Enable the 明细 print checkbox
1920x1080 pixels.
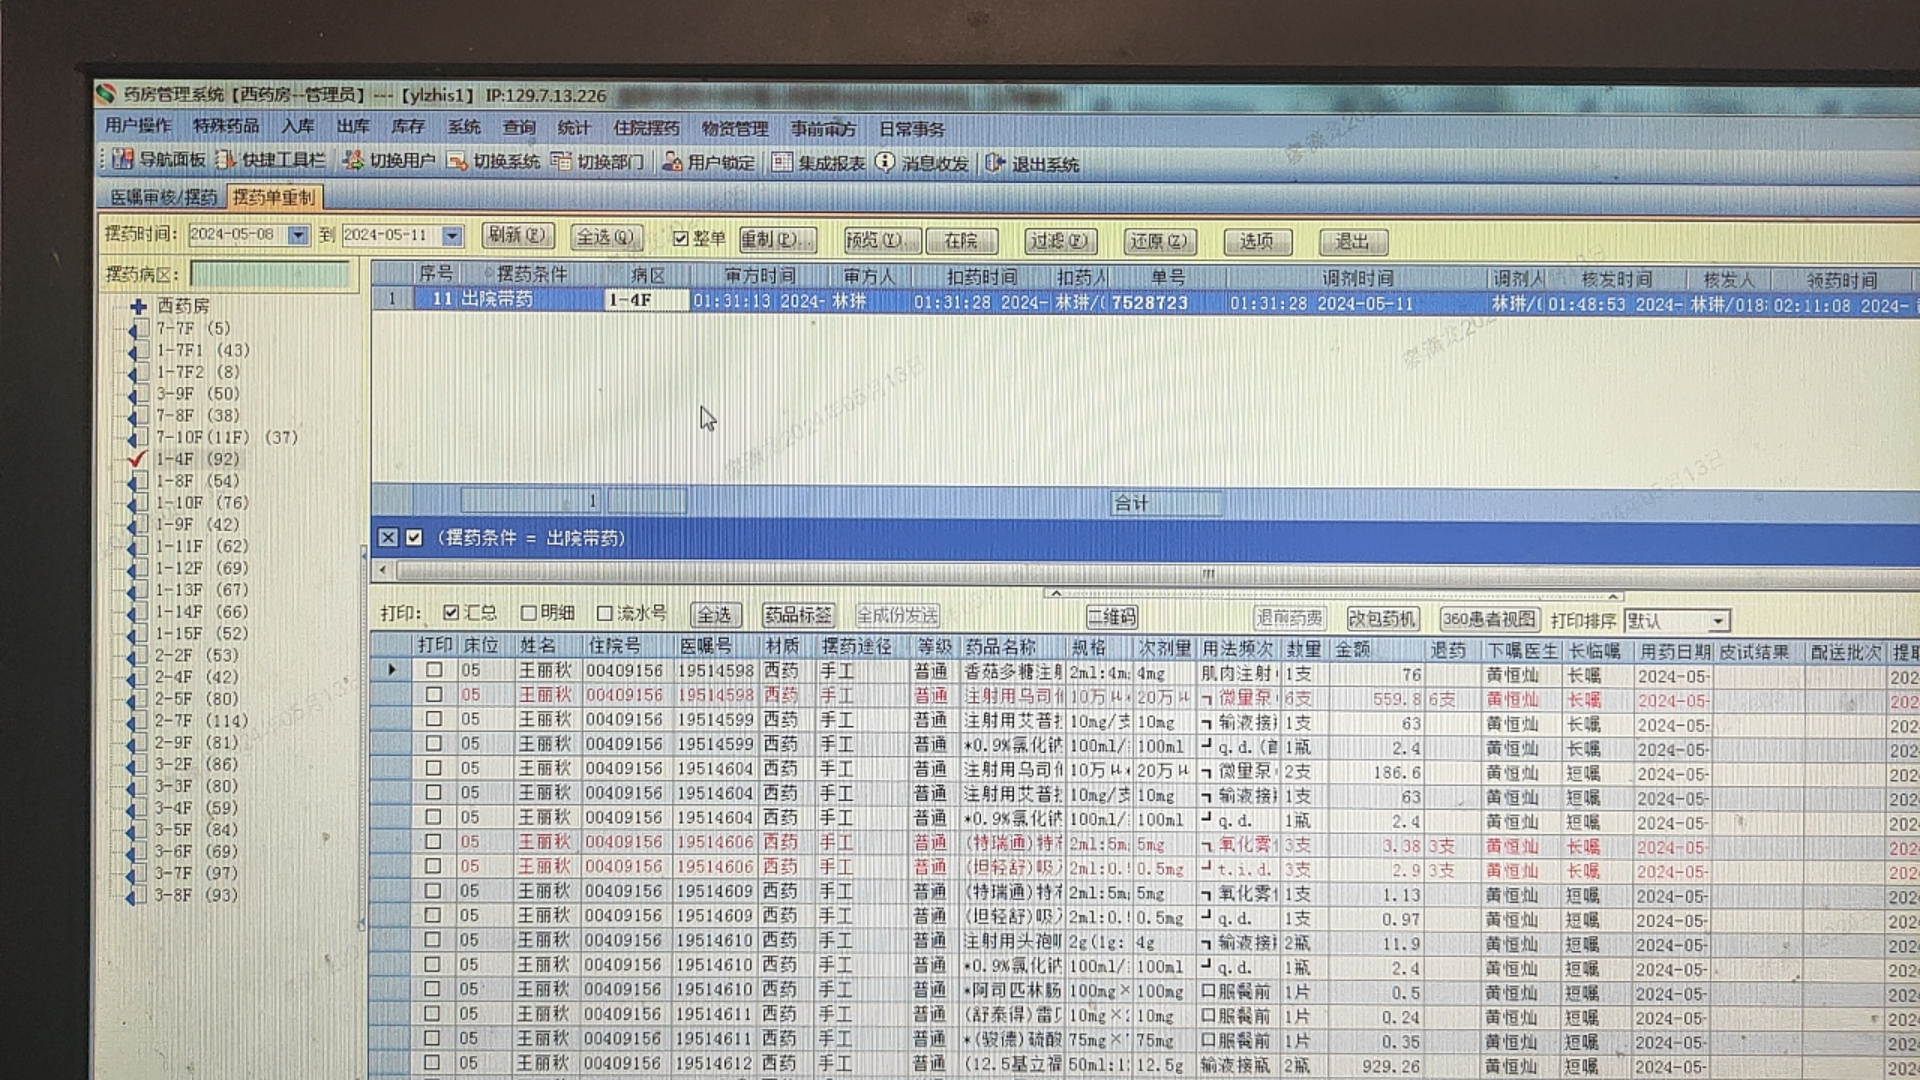pyautogui.click(x=529, y=613)
